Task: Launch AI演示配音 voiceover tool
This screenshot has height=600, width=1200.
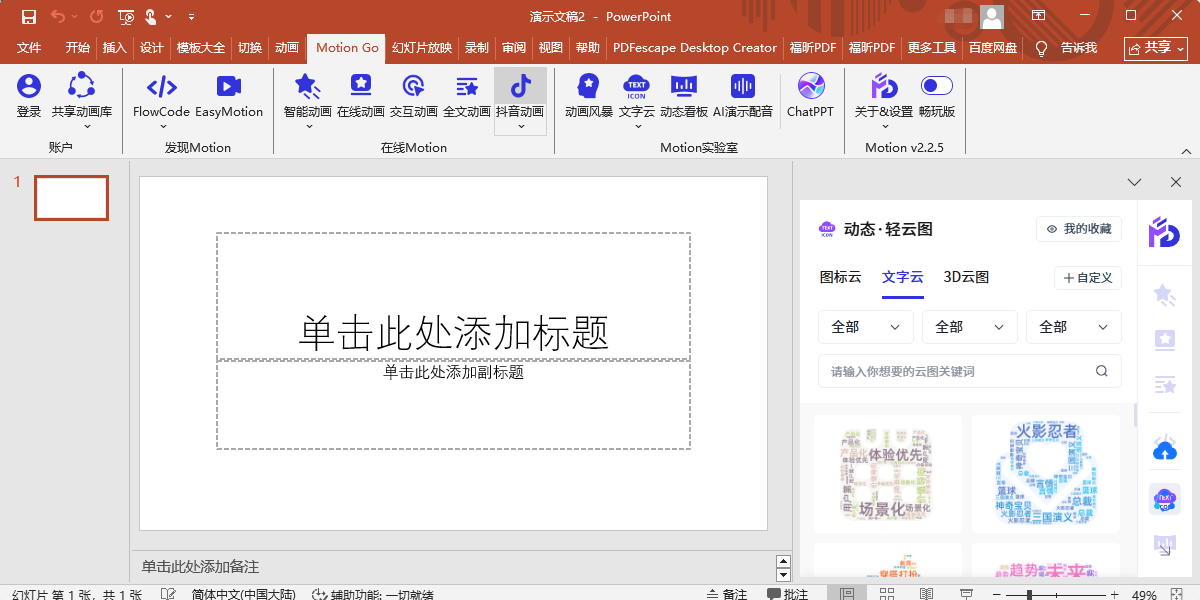Action: (x=743, y=97)
